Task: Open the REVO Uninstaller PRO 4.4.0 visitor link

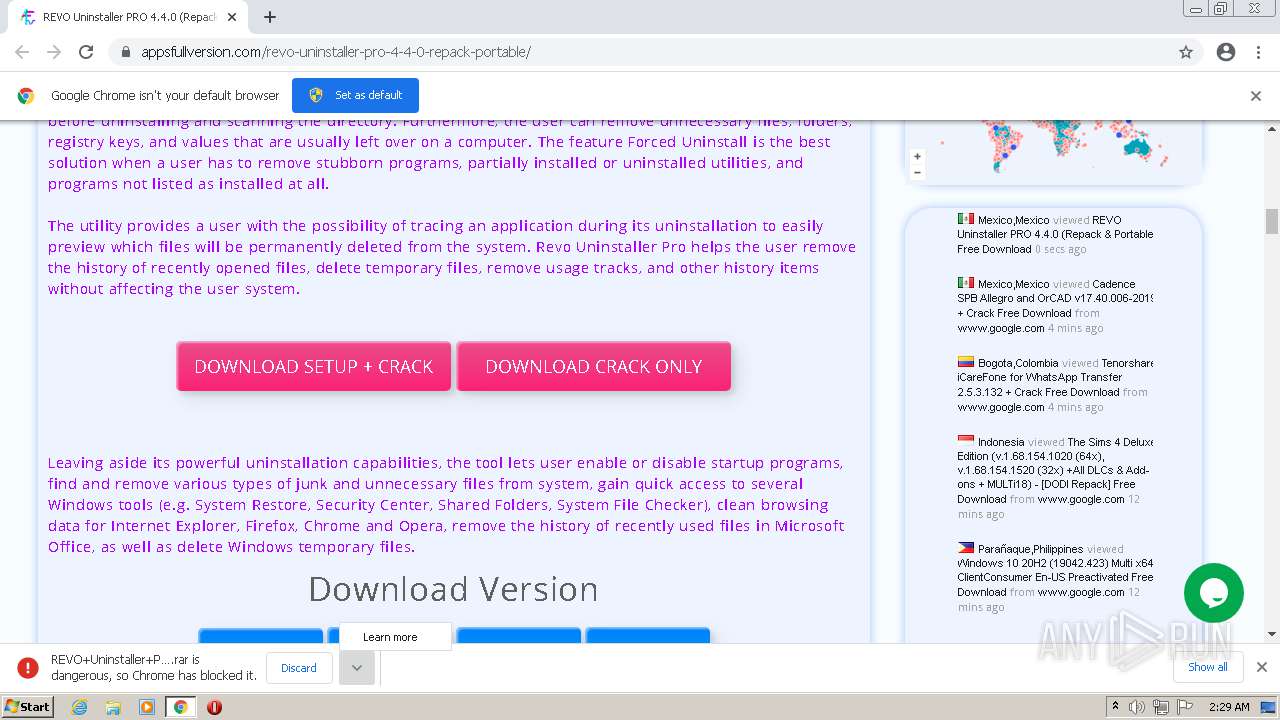Action: coord(1055,234)
